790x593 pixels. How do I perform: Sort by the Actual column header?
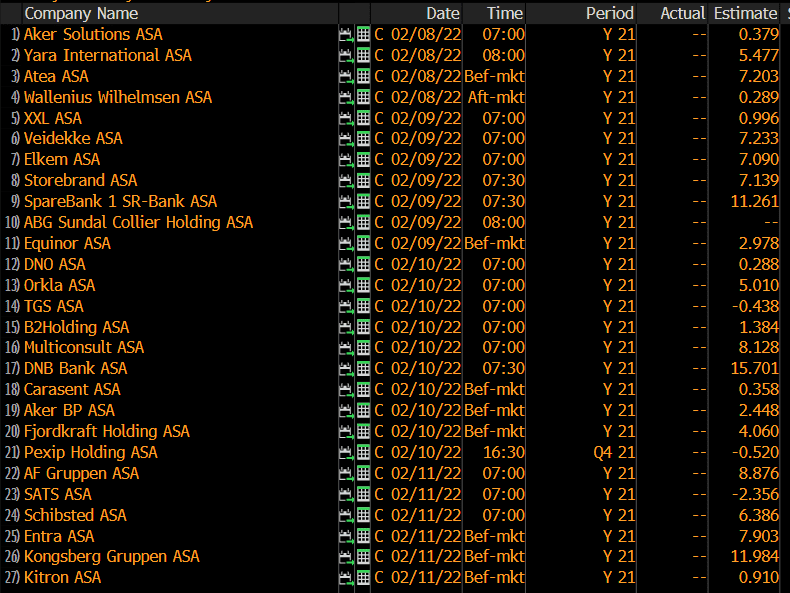(683, 14)
